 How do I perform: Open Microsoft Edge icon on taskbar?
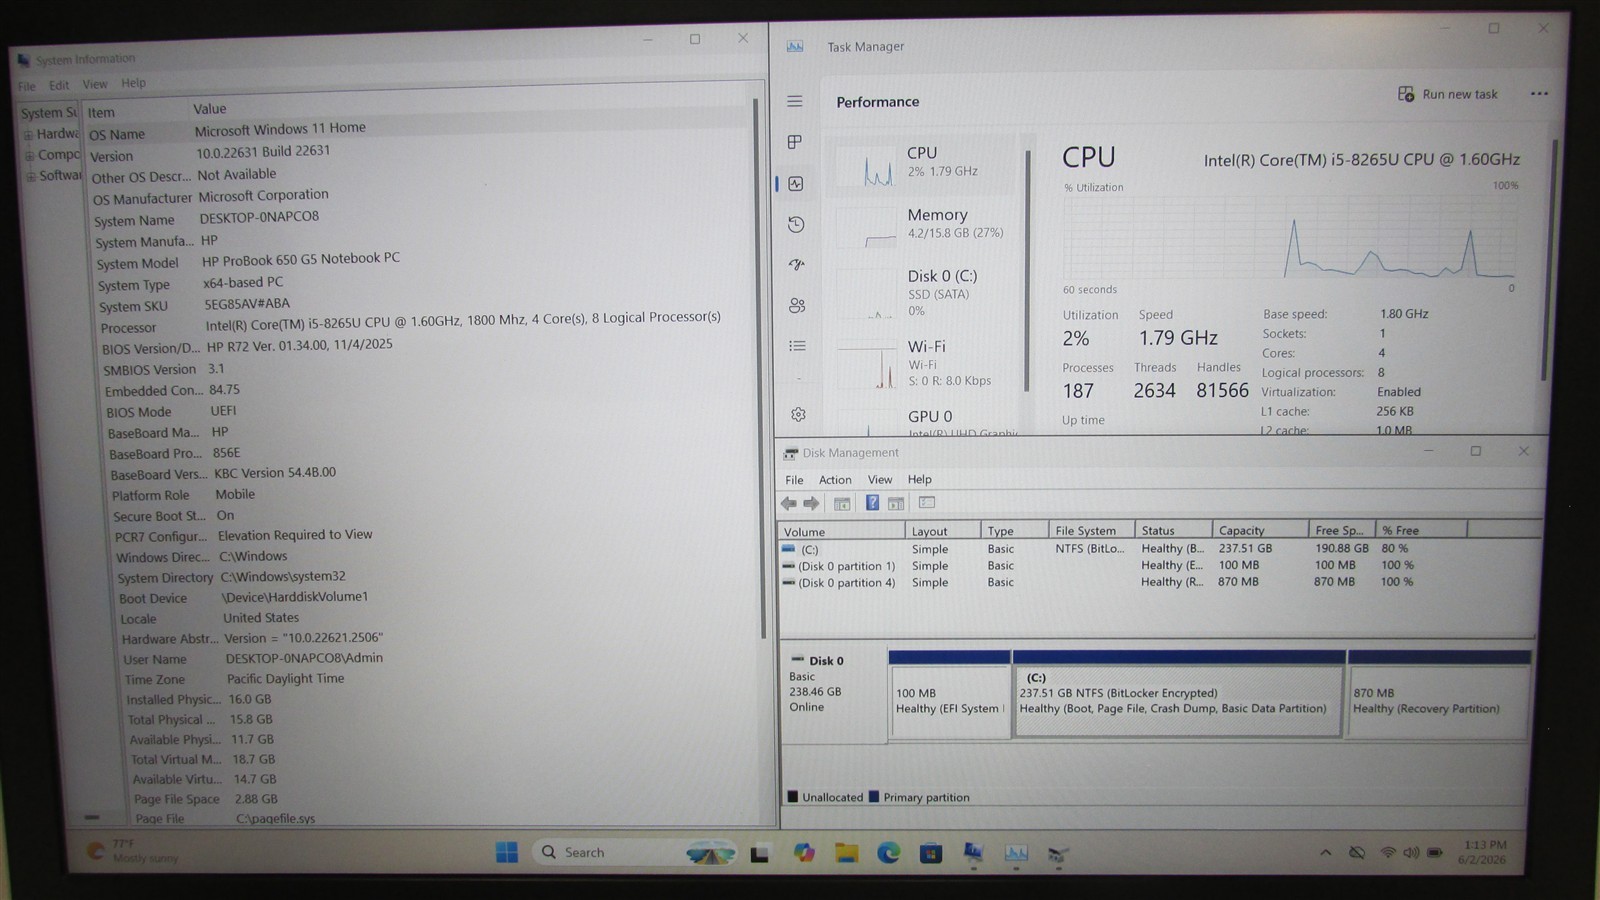(889, 853)
